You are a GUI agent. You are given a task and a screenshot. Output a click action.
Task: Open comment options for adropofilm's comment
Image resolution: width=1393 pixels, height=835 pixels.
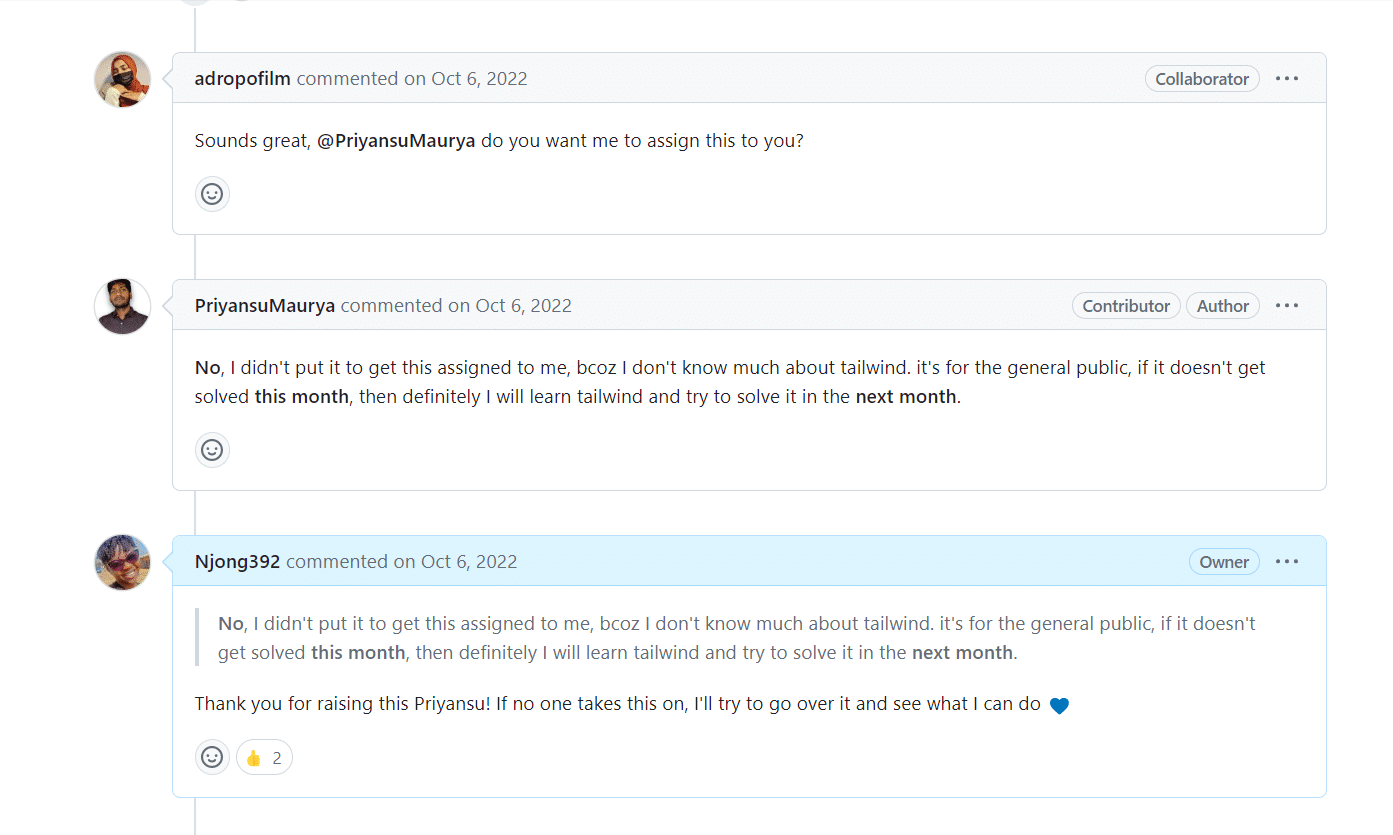tap(1287, 78)
